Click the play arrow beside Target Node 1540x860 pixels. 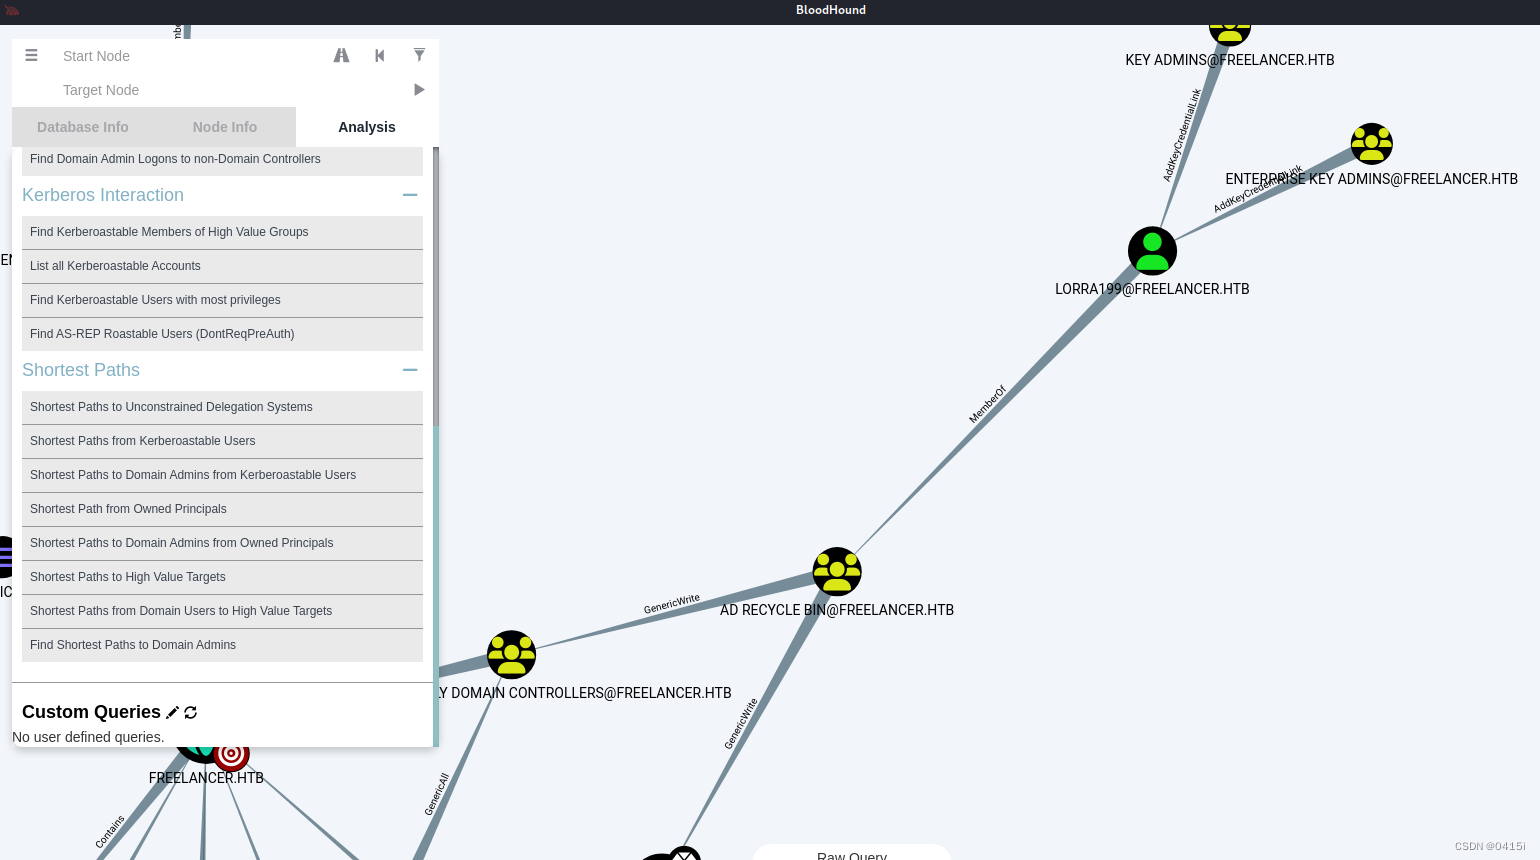419,90
